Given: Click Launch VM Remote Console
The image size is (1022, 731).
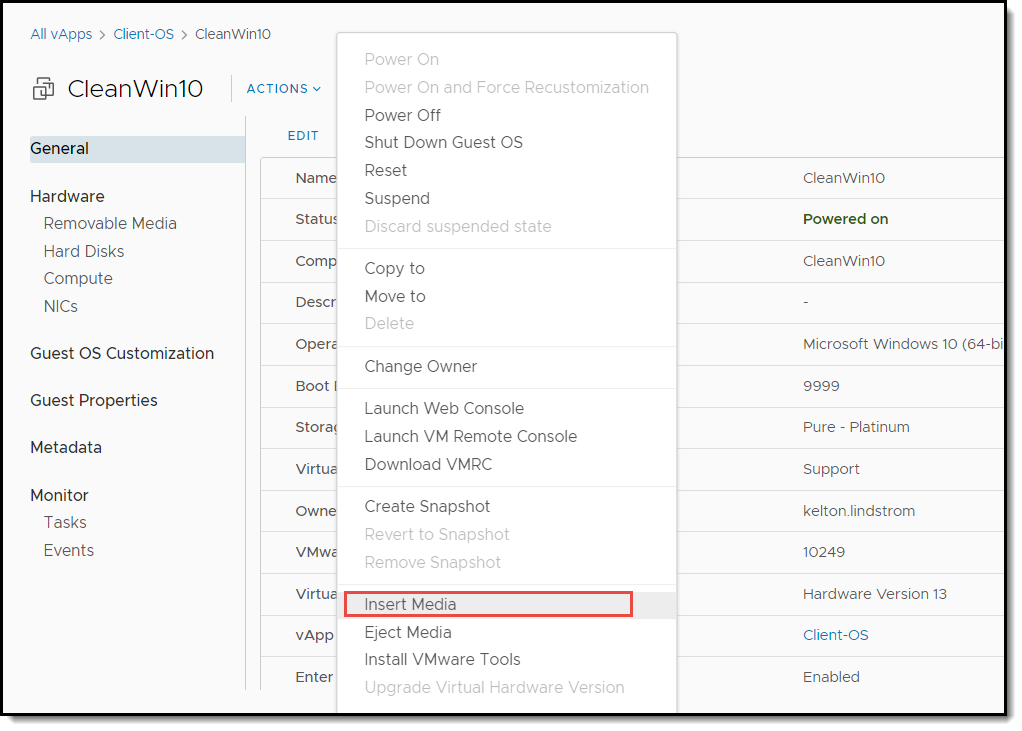Looking at the screenshot, I should click(x=470, y=436).
